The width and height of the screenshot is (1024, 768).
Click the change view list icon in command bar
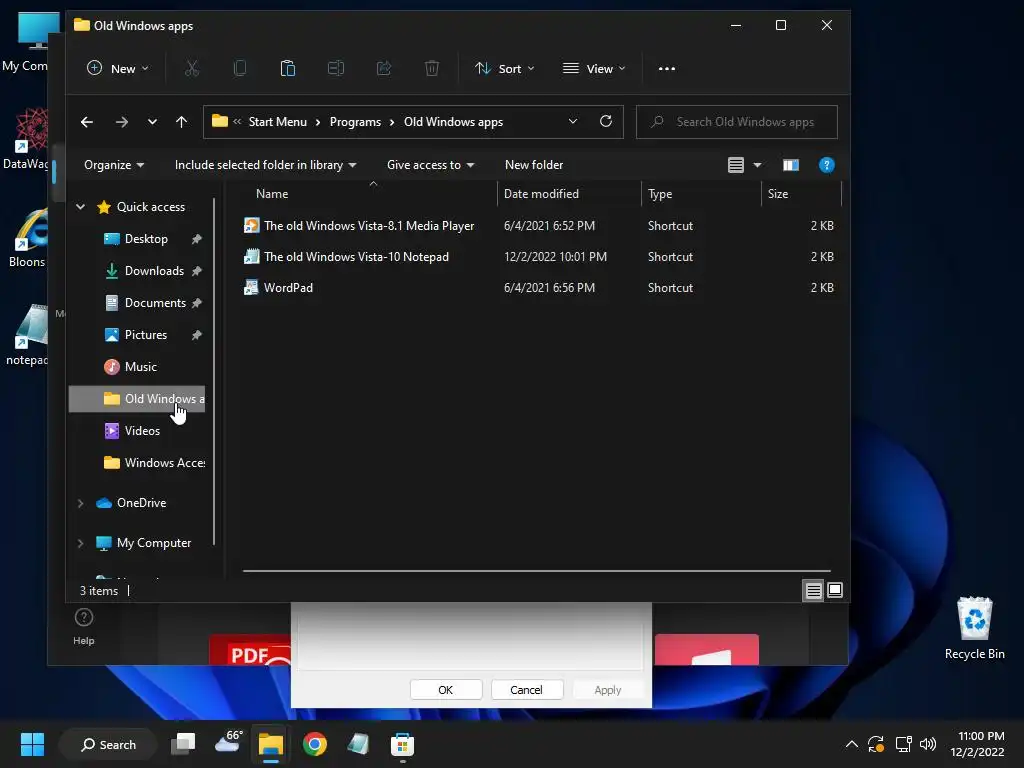click(736, 165)
